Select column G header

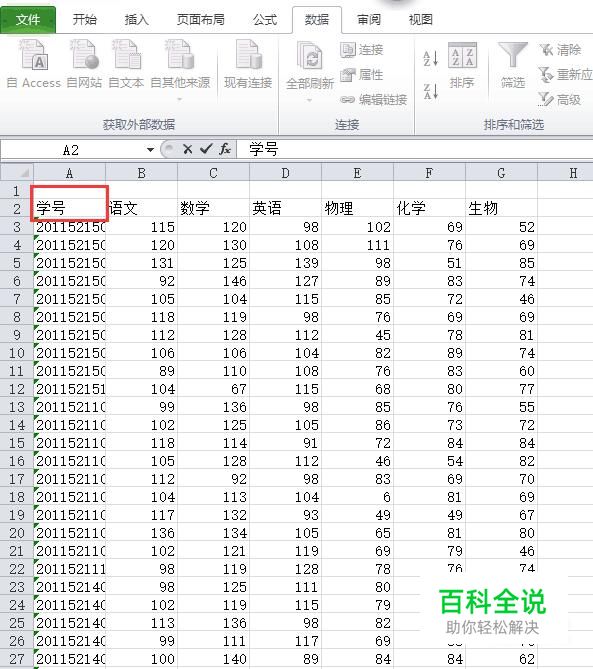pos(501,173)
